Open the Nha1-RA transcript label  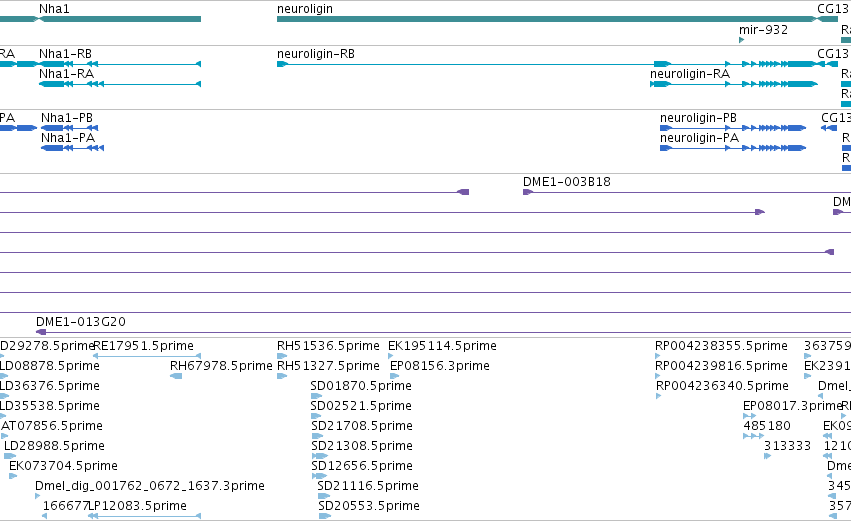click(x=66, y=74)
